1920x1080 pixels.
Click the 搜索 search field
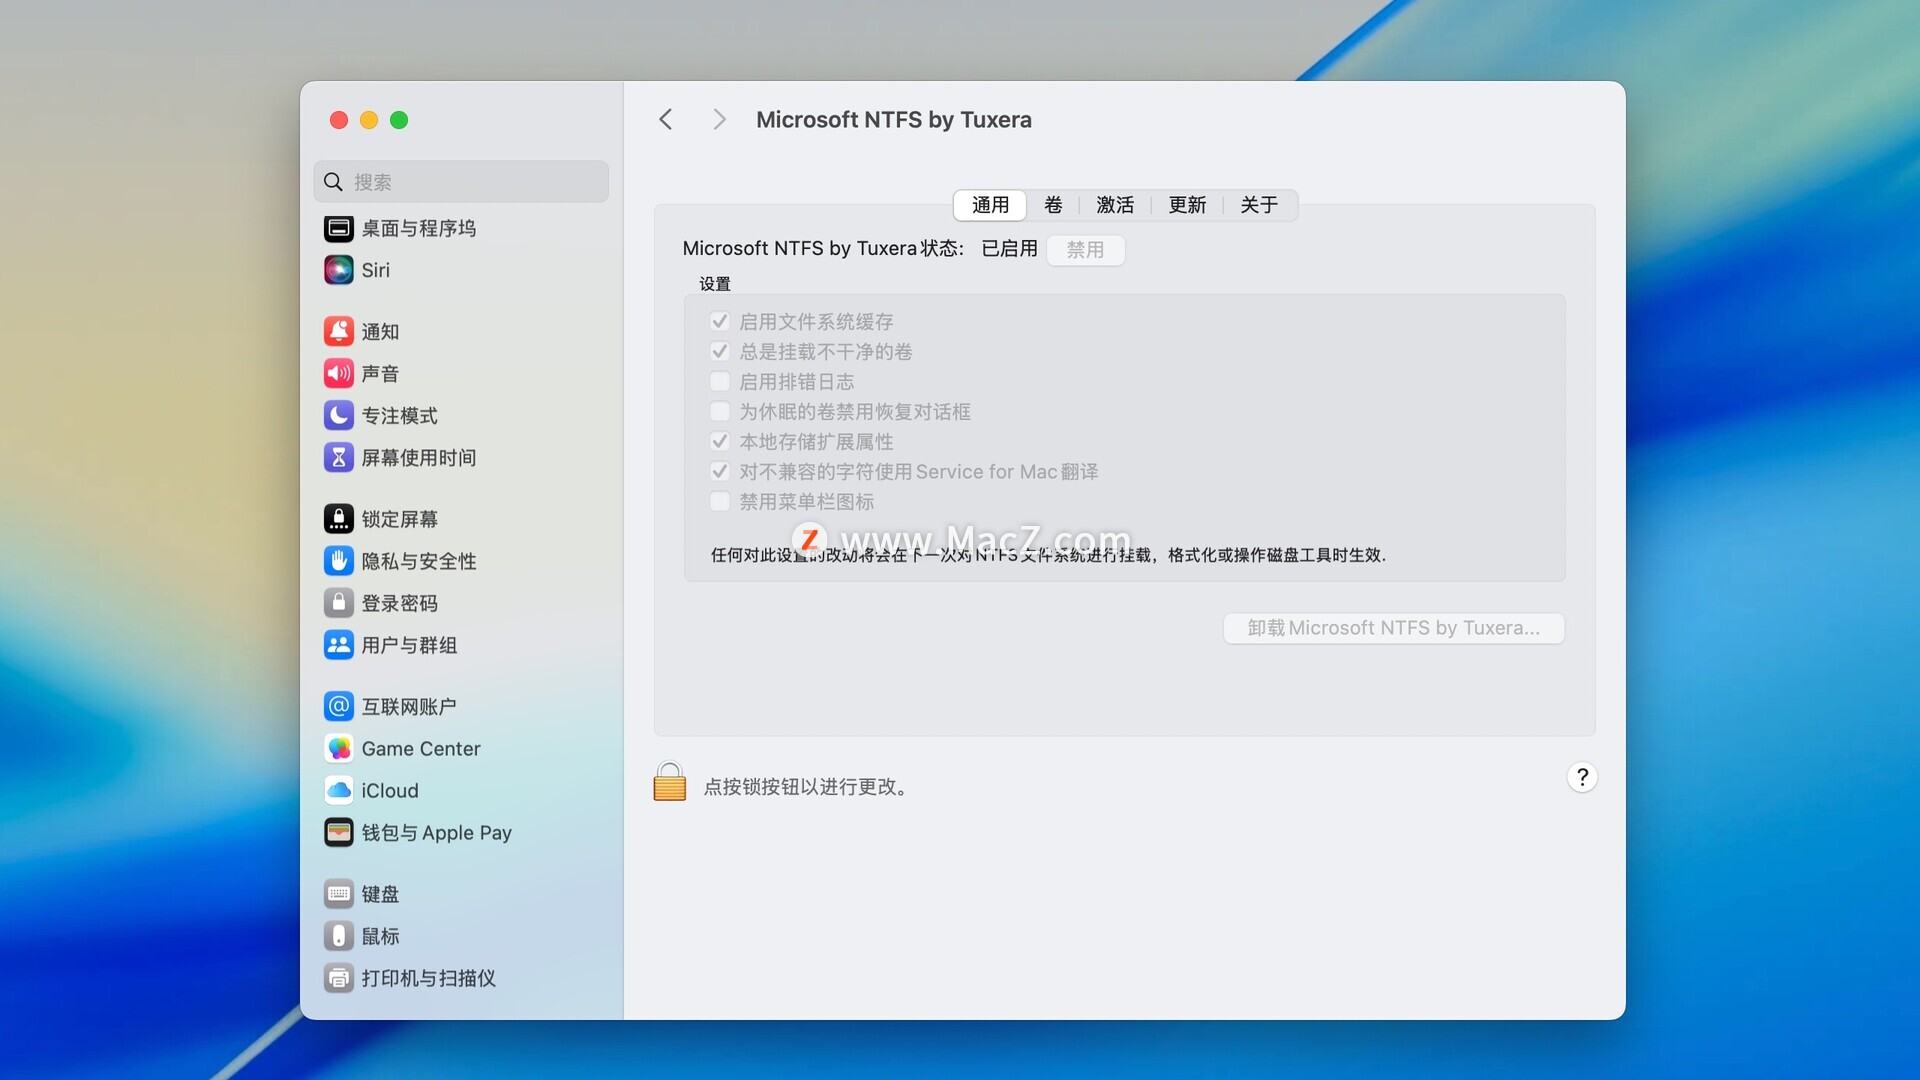[x=461, y=182]
